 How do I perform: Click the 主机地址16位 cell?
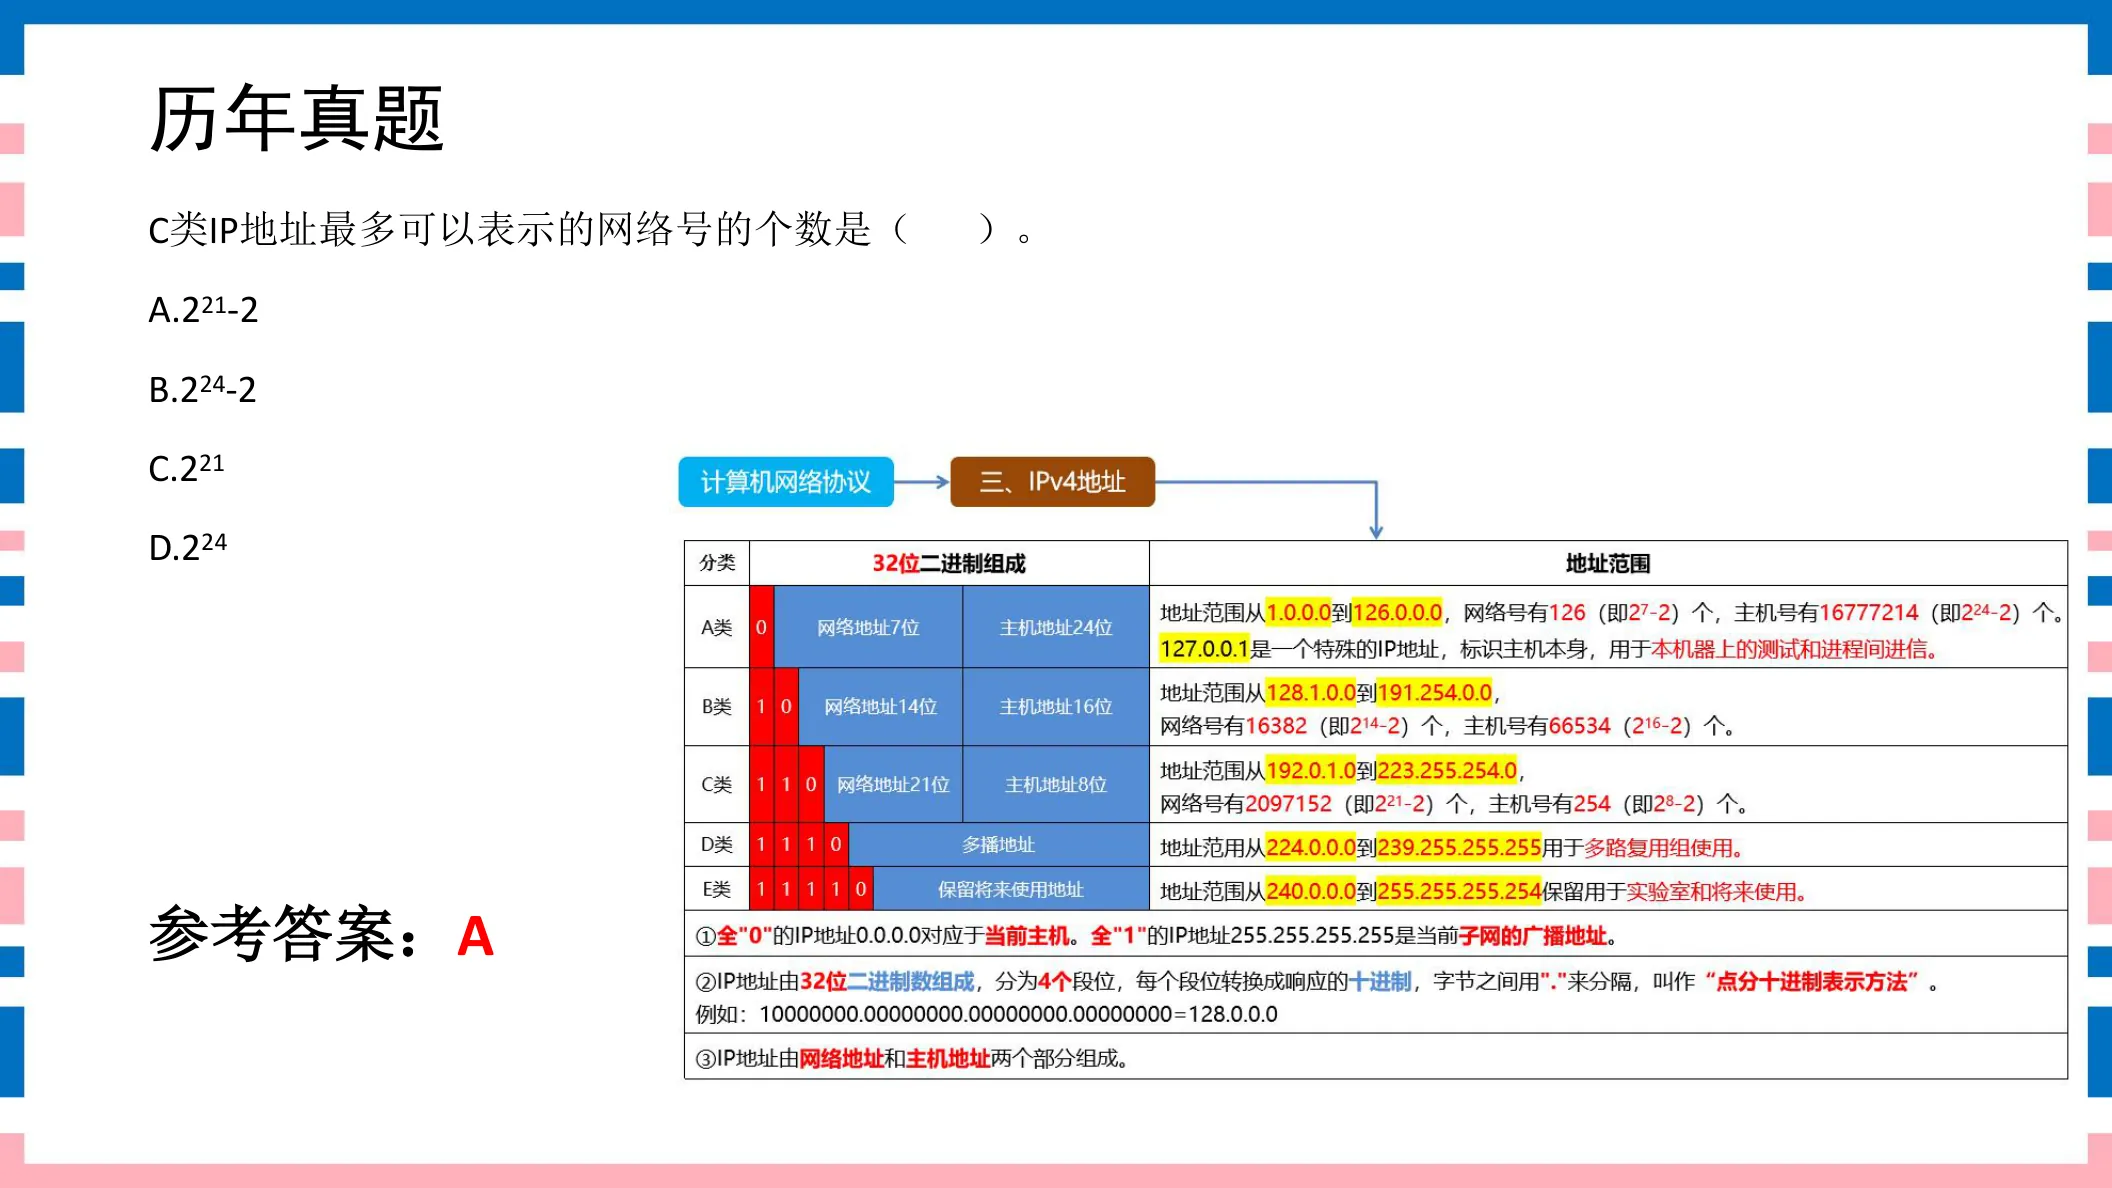pos(1056,706)
